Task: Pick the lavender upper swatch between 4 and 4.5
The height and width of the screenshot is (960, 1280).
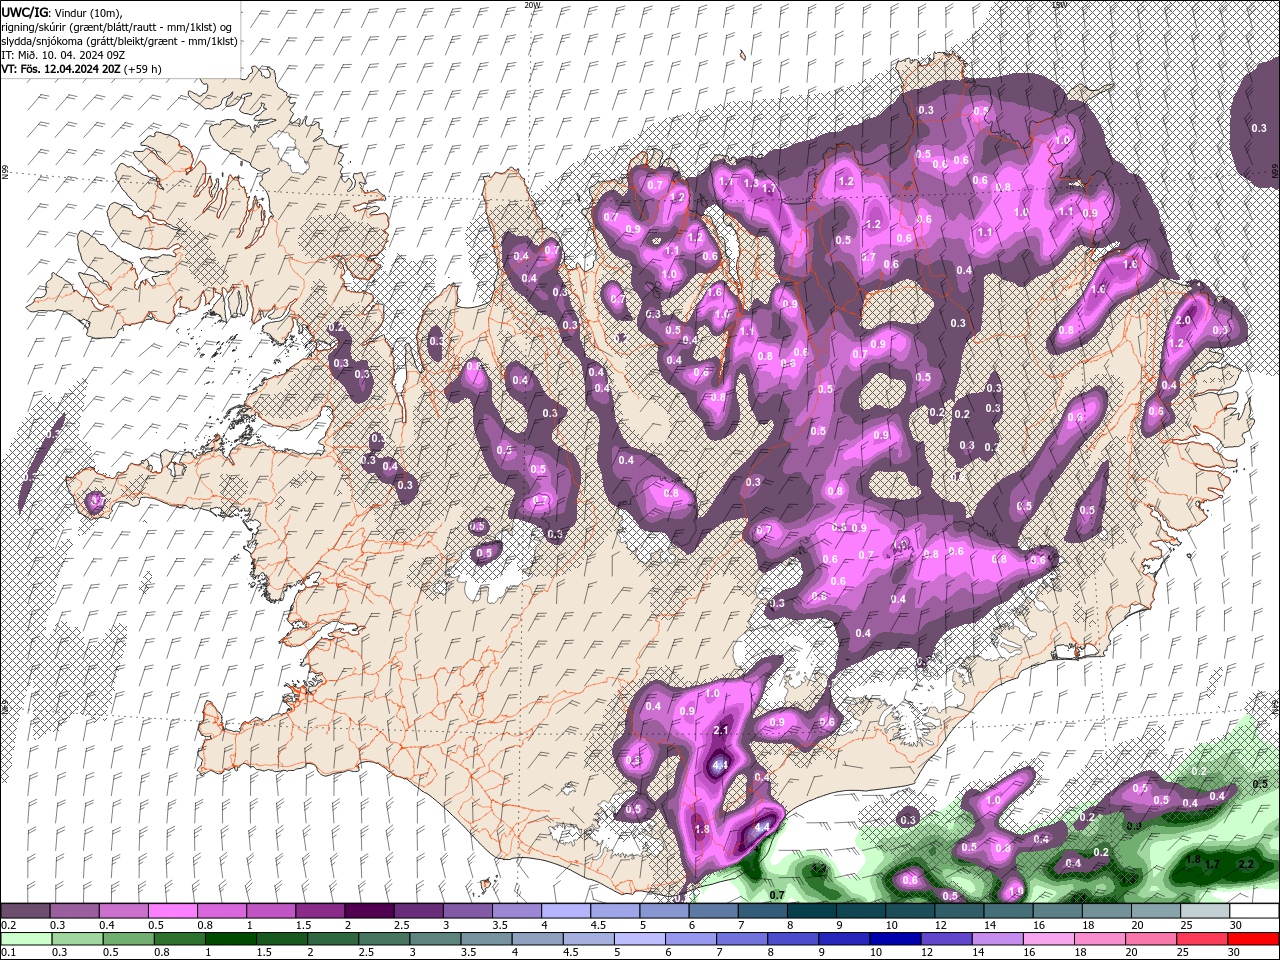Action: 565,911
